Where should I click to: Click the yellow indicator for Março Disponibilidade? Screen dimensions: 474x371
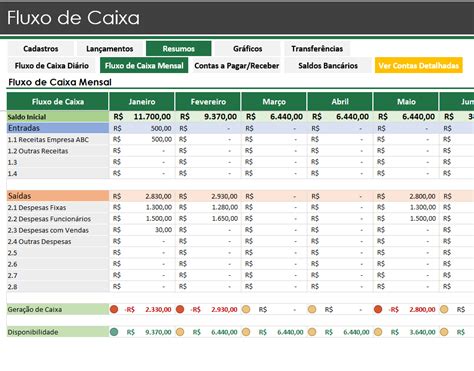246,332
